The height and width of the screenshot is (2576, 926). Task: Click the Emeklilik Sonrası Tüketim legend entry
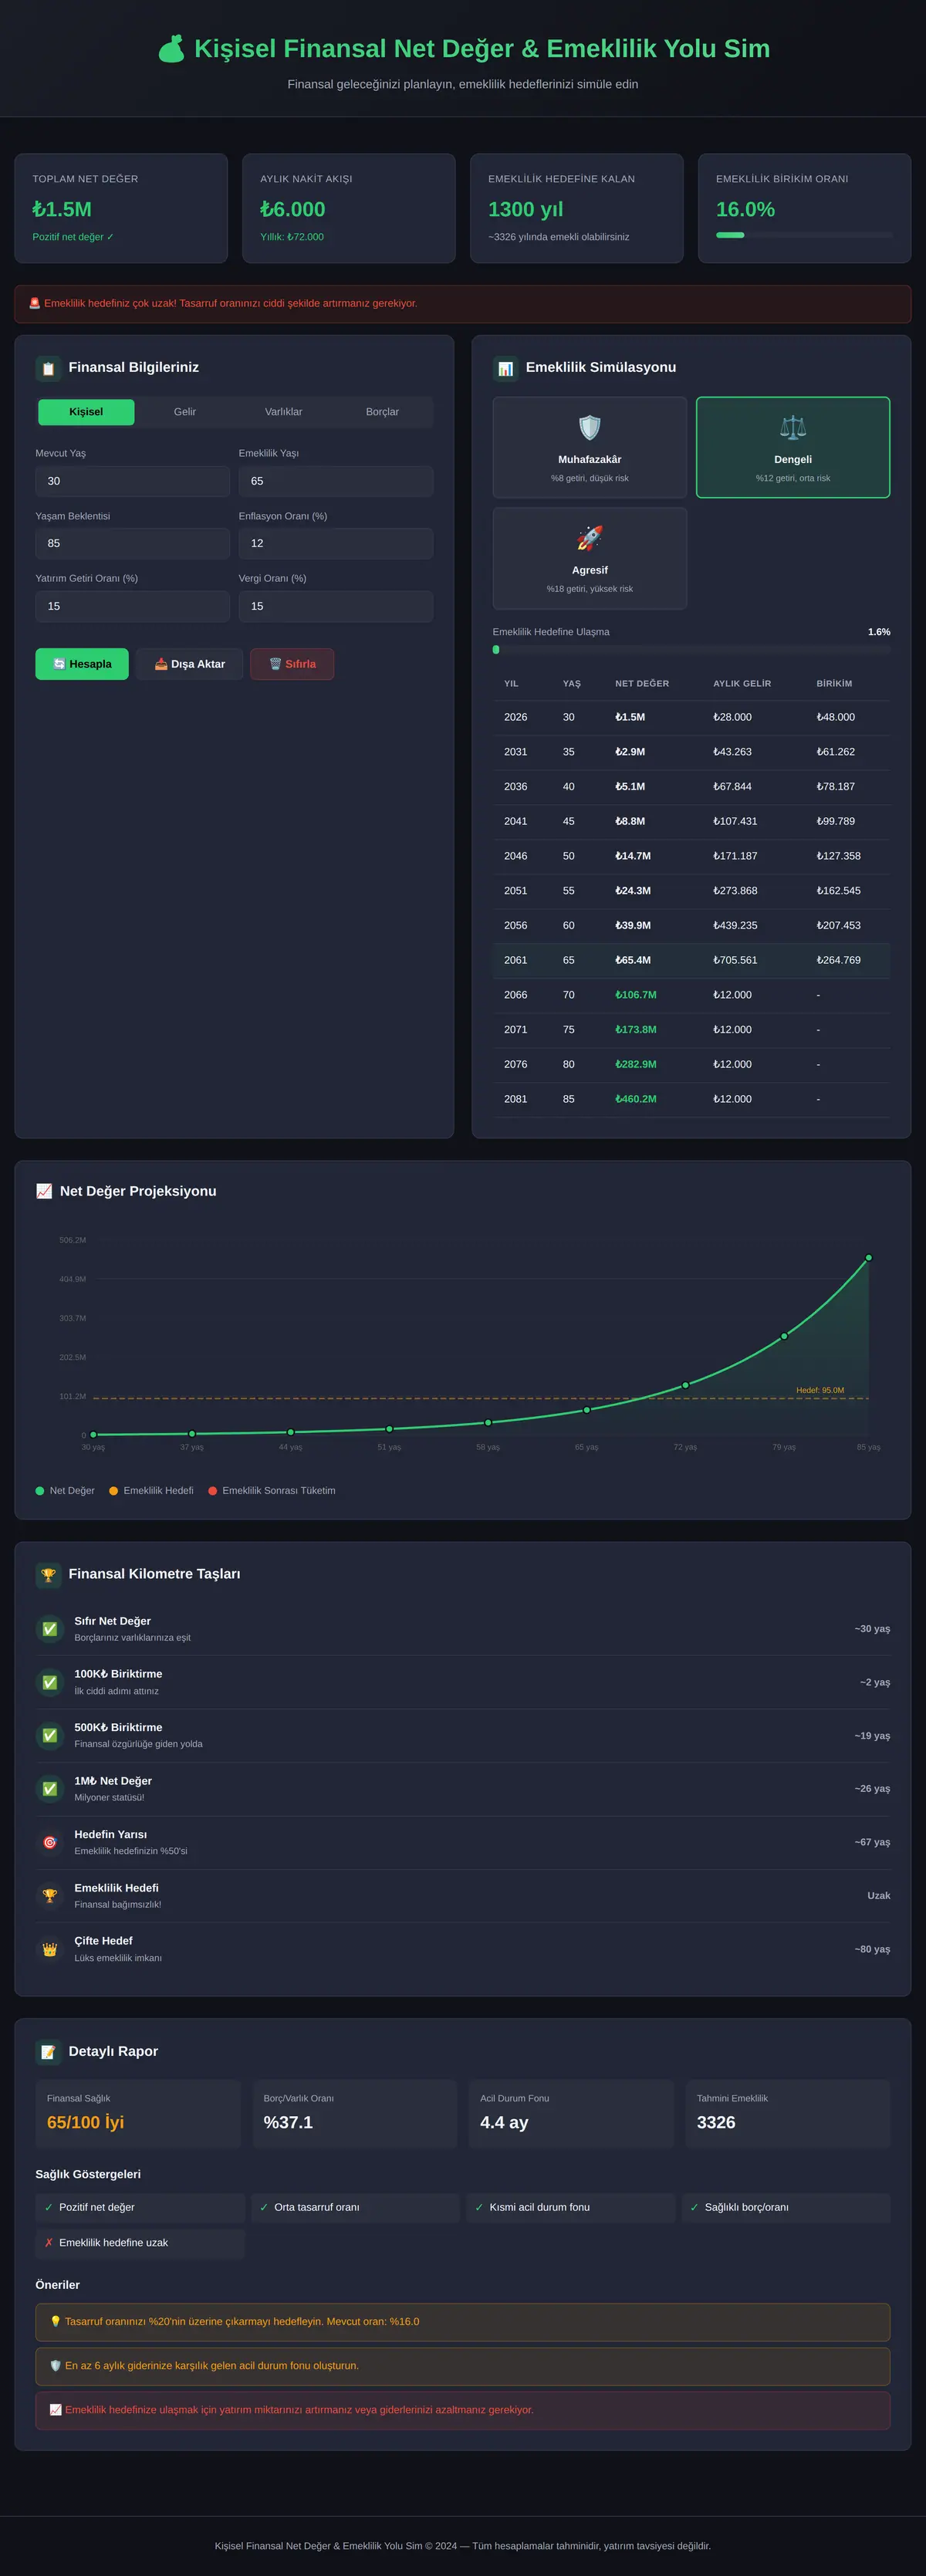pos(272,1491)
